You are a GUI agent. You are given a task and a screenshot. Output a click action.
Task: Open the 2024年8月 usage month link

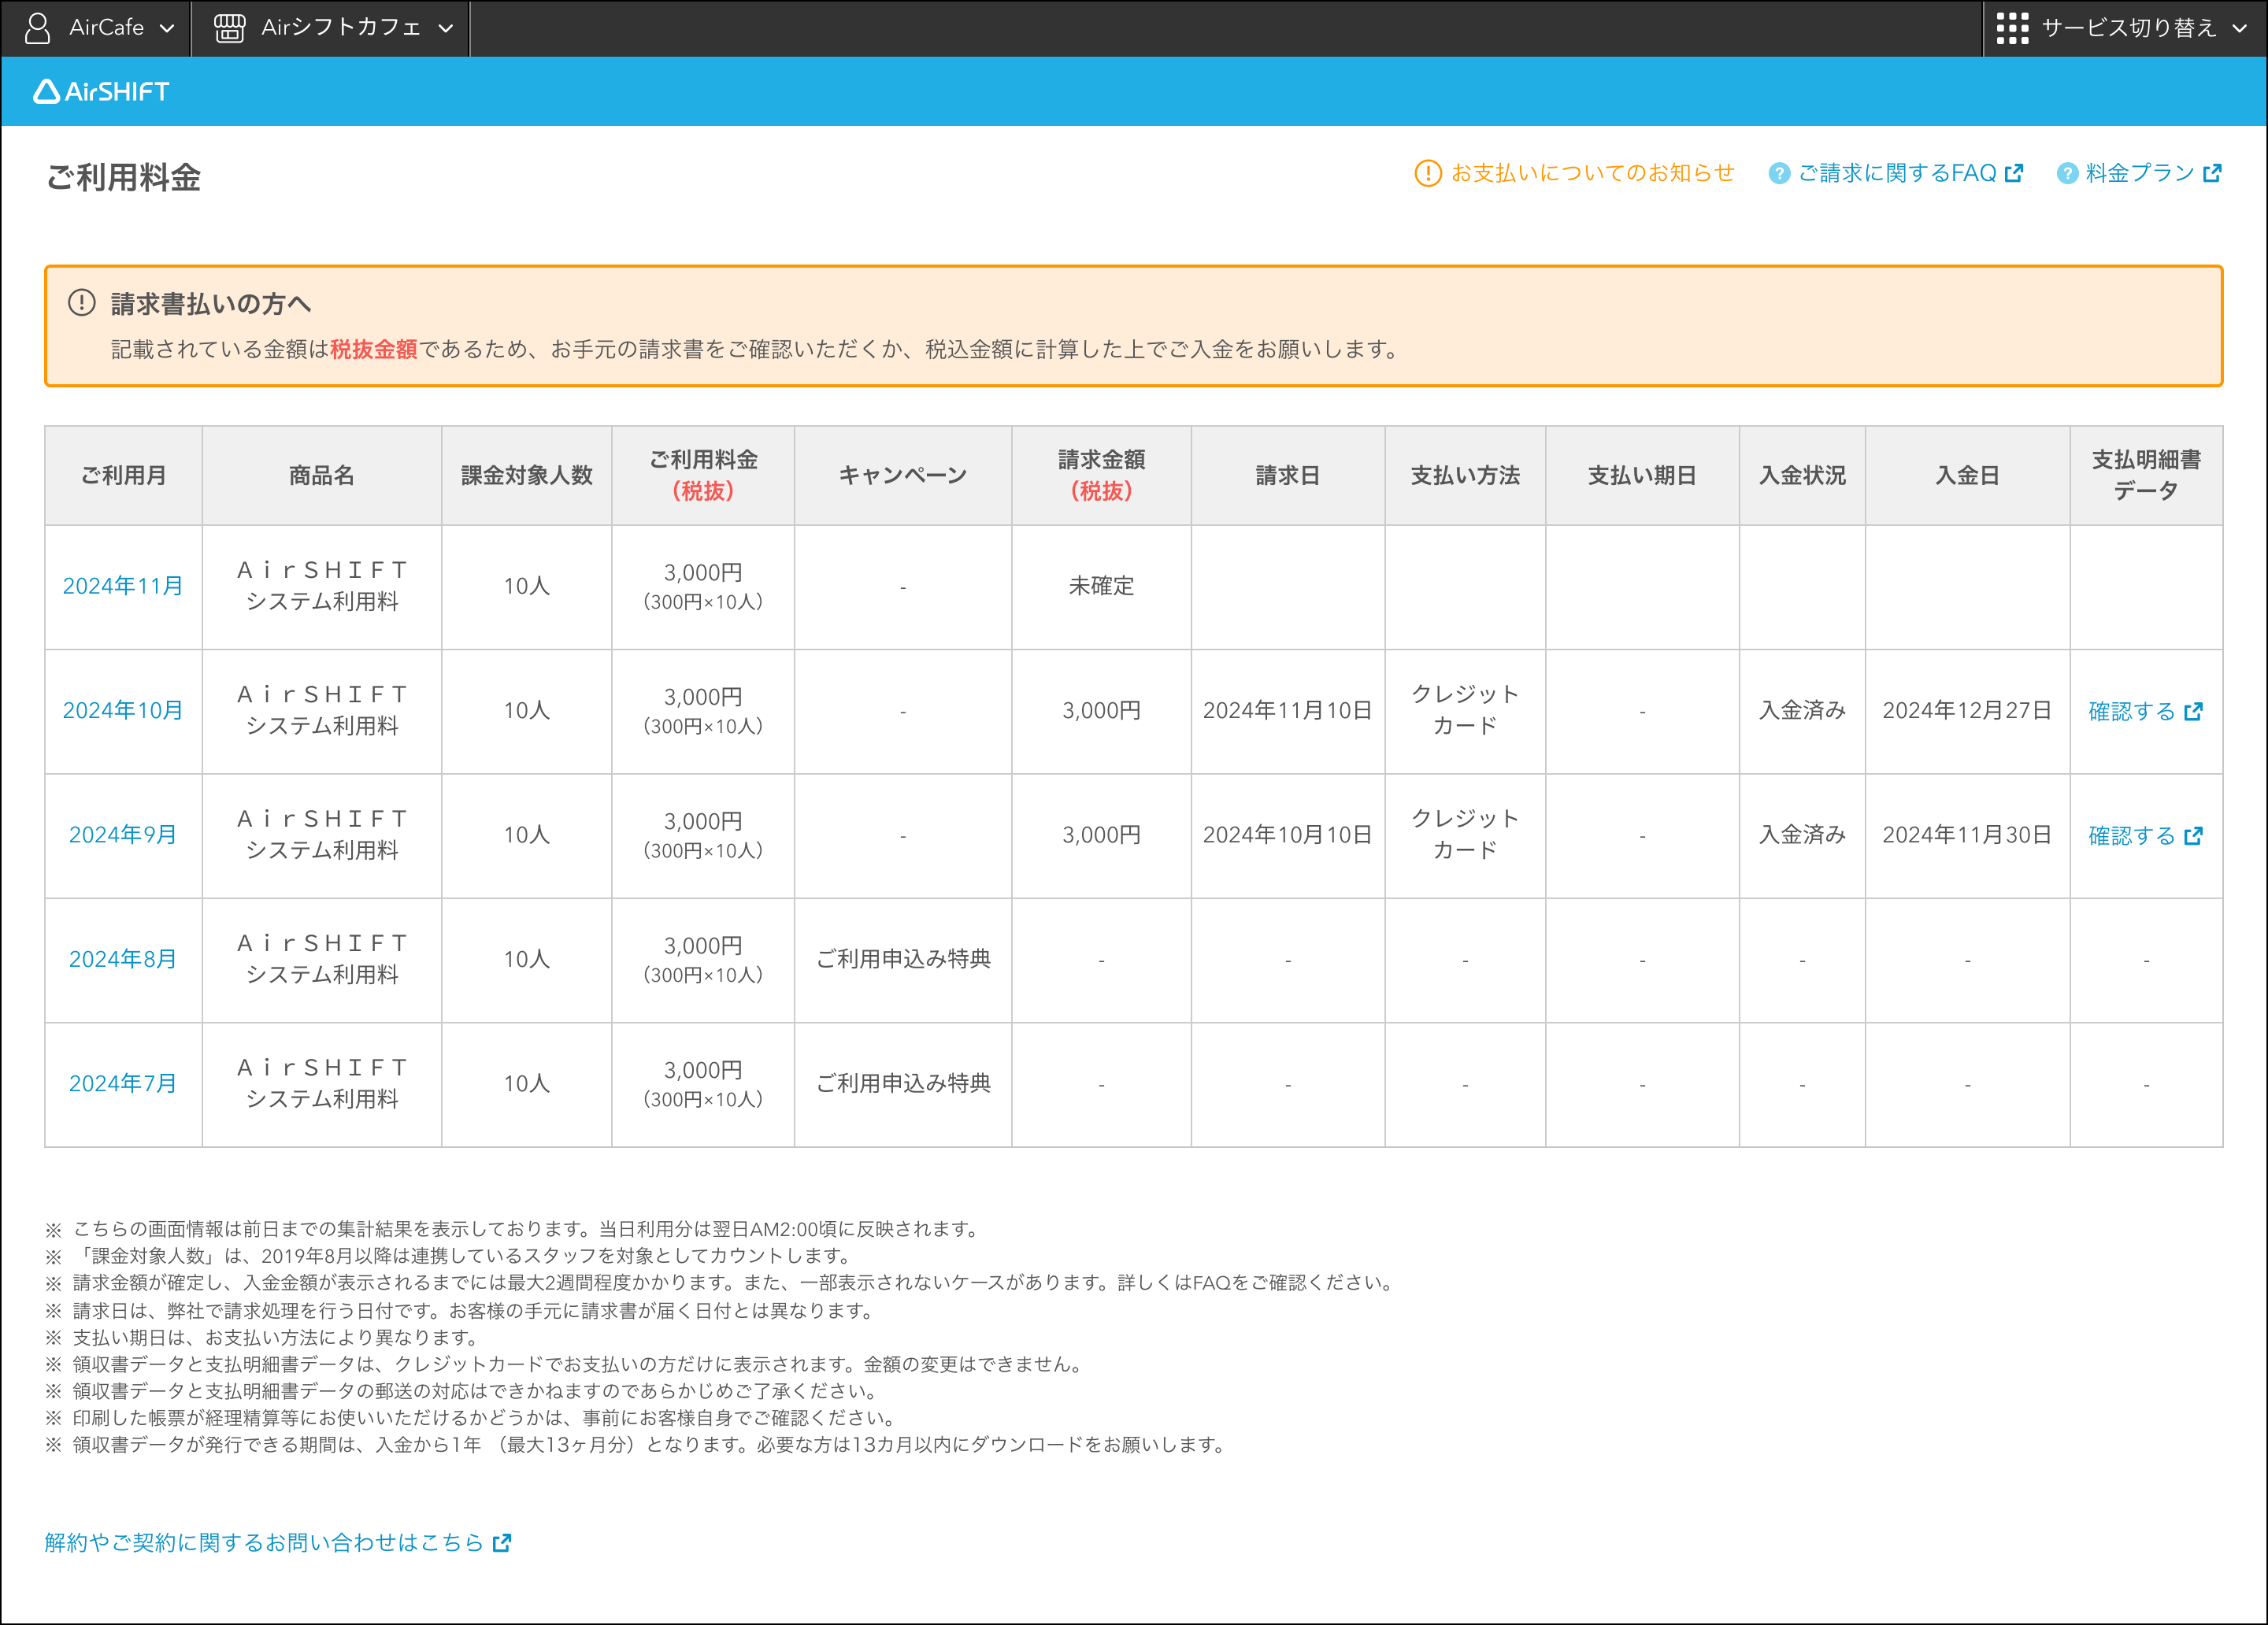click(123, 959)
